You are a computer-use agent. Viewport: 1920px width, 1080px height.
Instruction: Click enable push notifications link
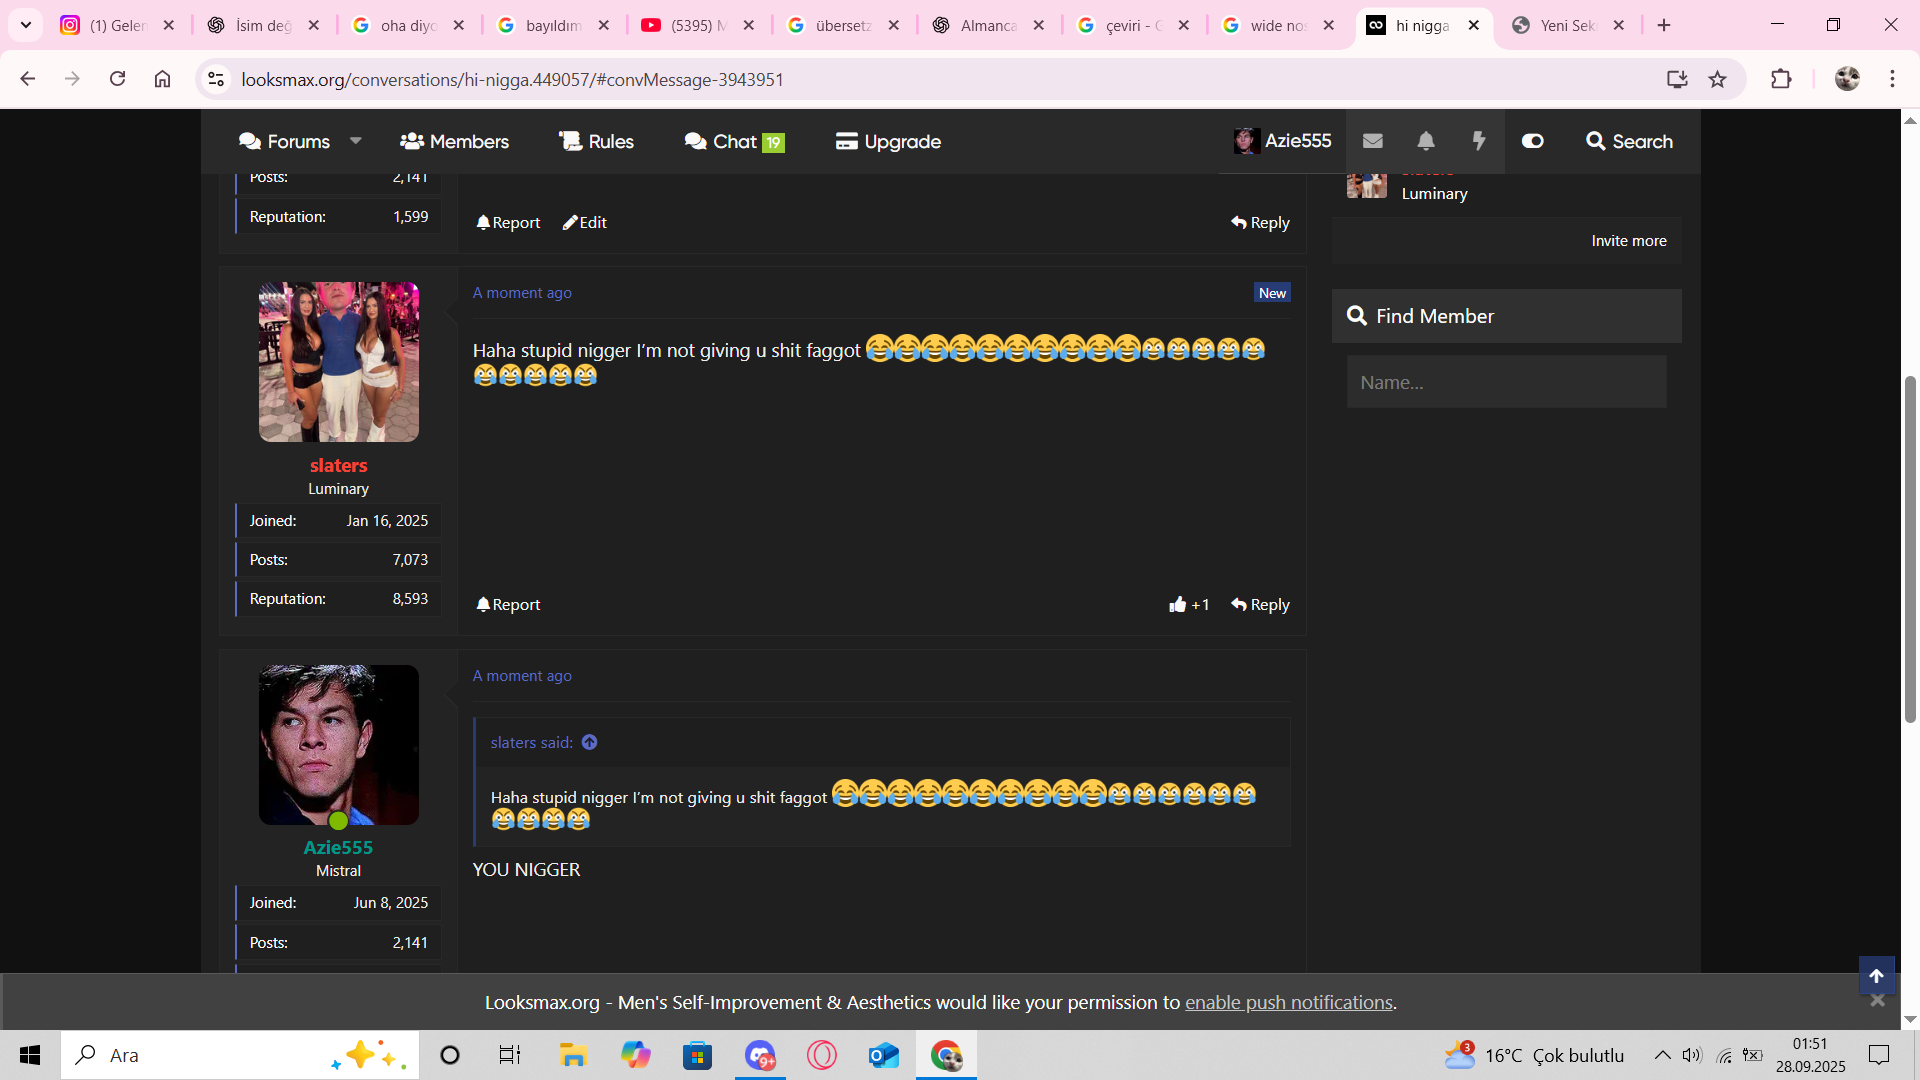(1288, 1002)
